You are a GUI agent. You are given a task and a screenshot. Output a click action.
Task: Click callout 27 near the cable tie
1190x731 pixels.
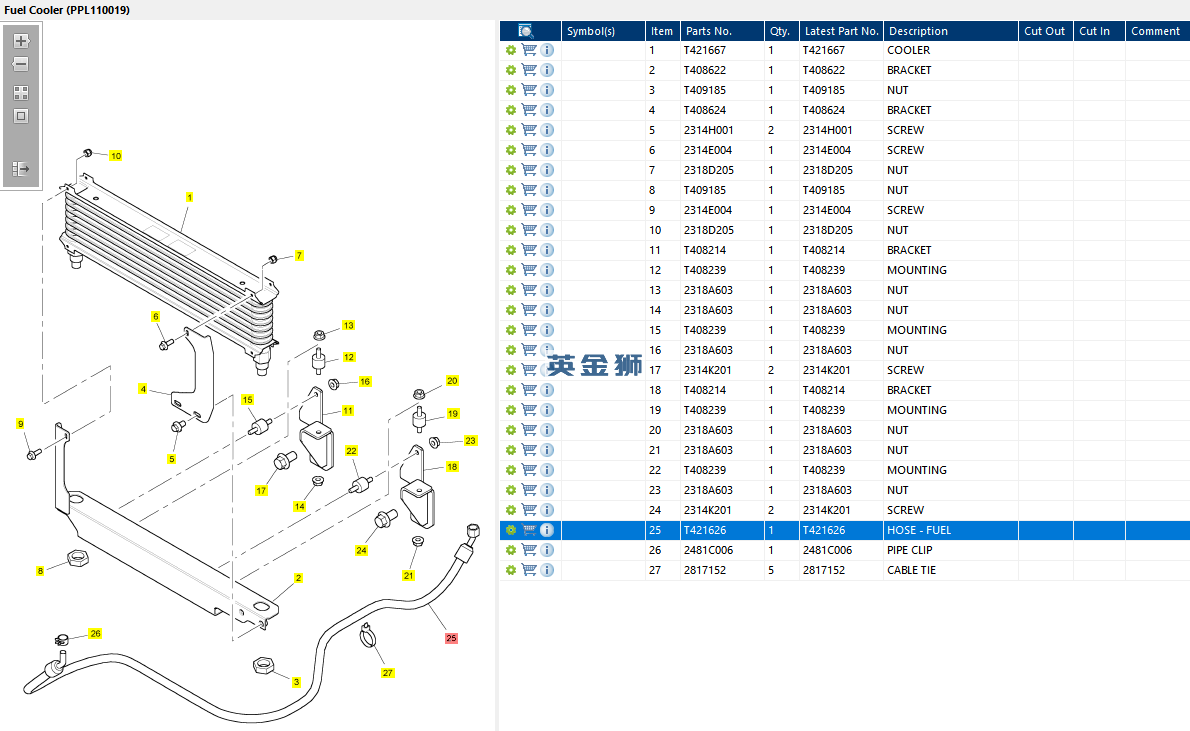[x=388, y=673]
